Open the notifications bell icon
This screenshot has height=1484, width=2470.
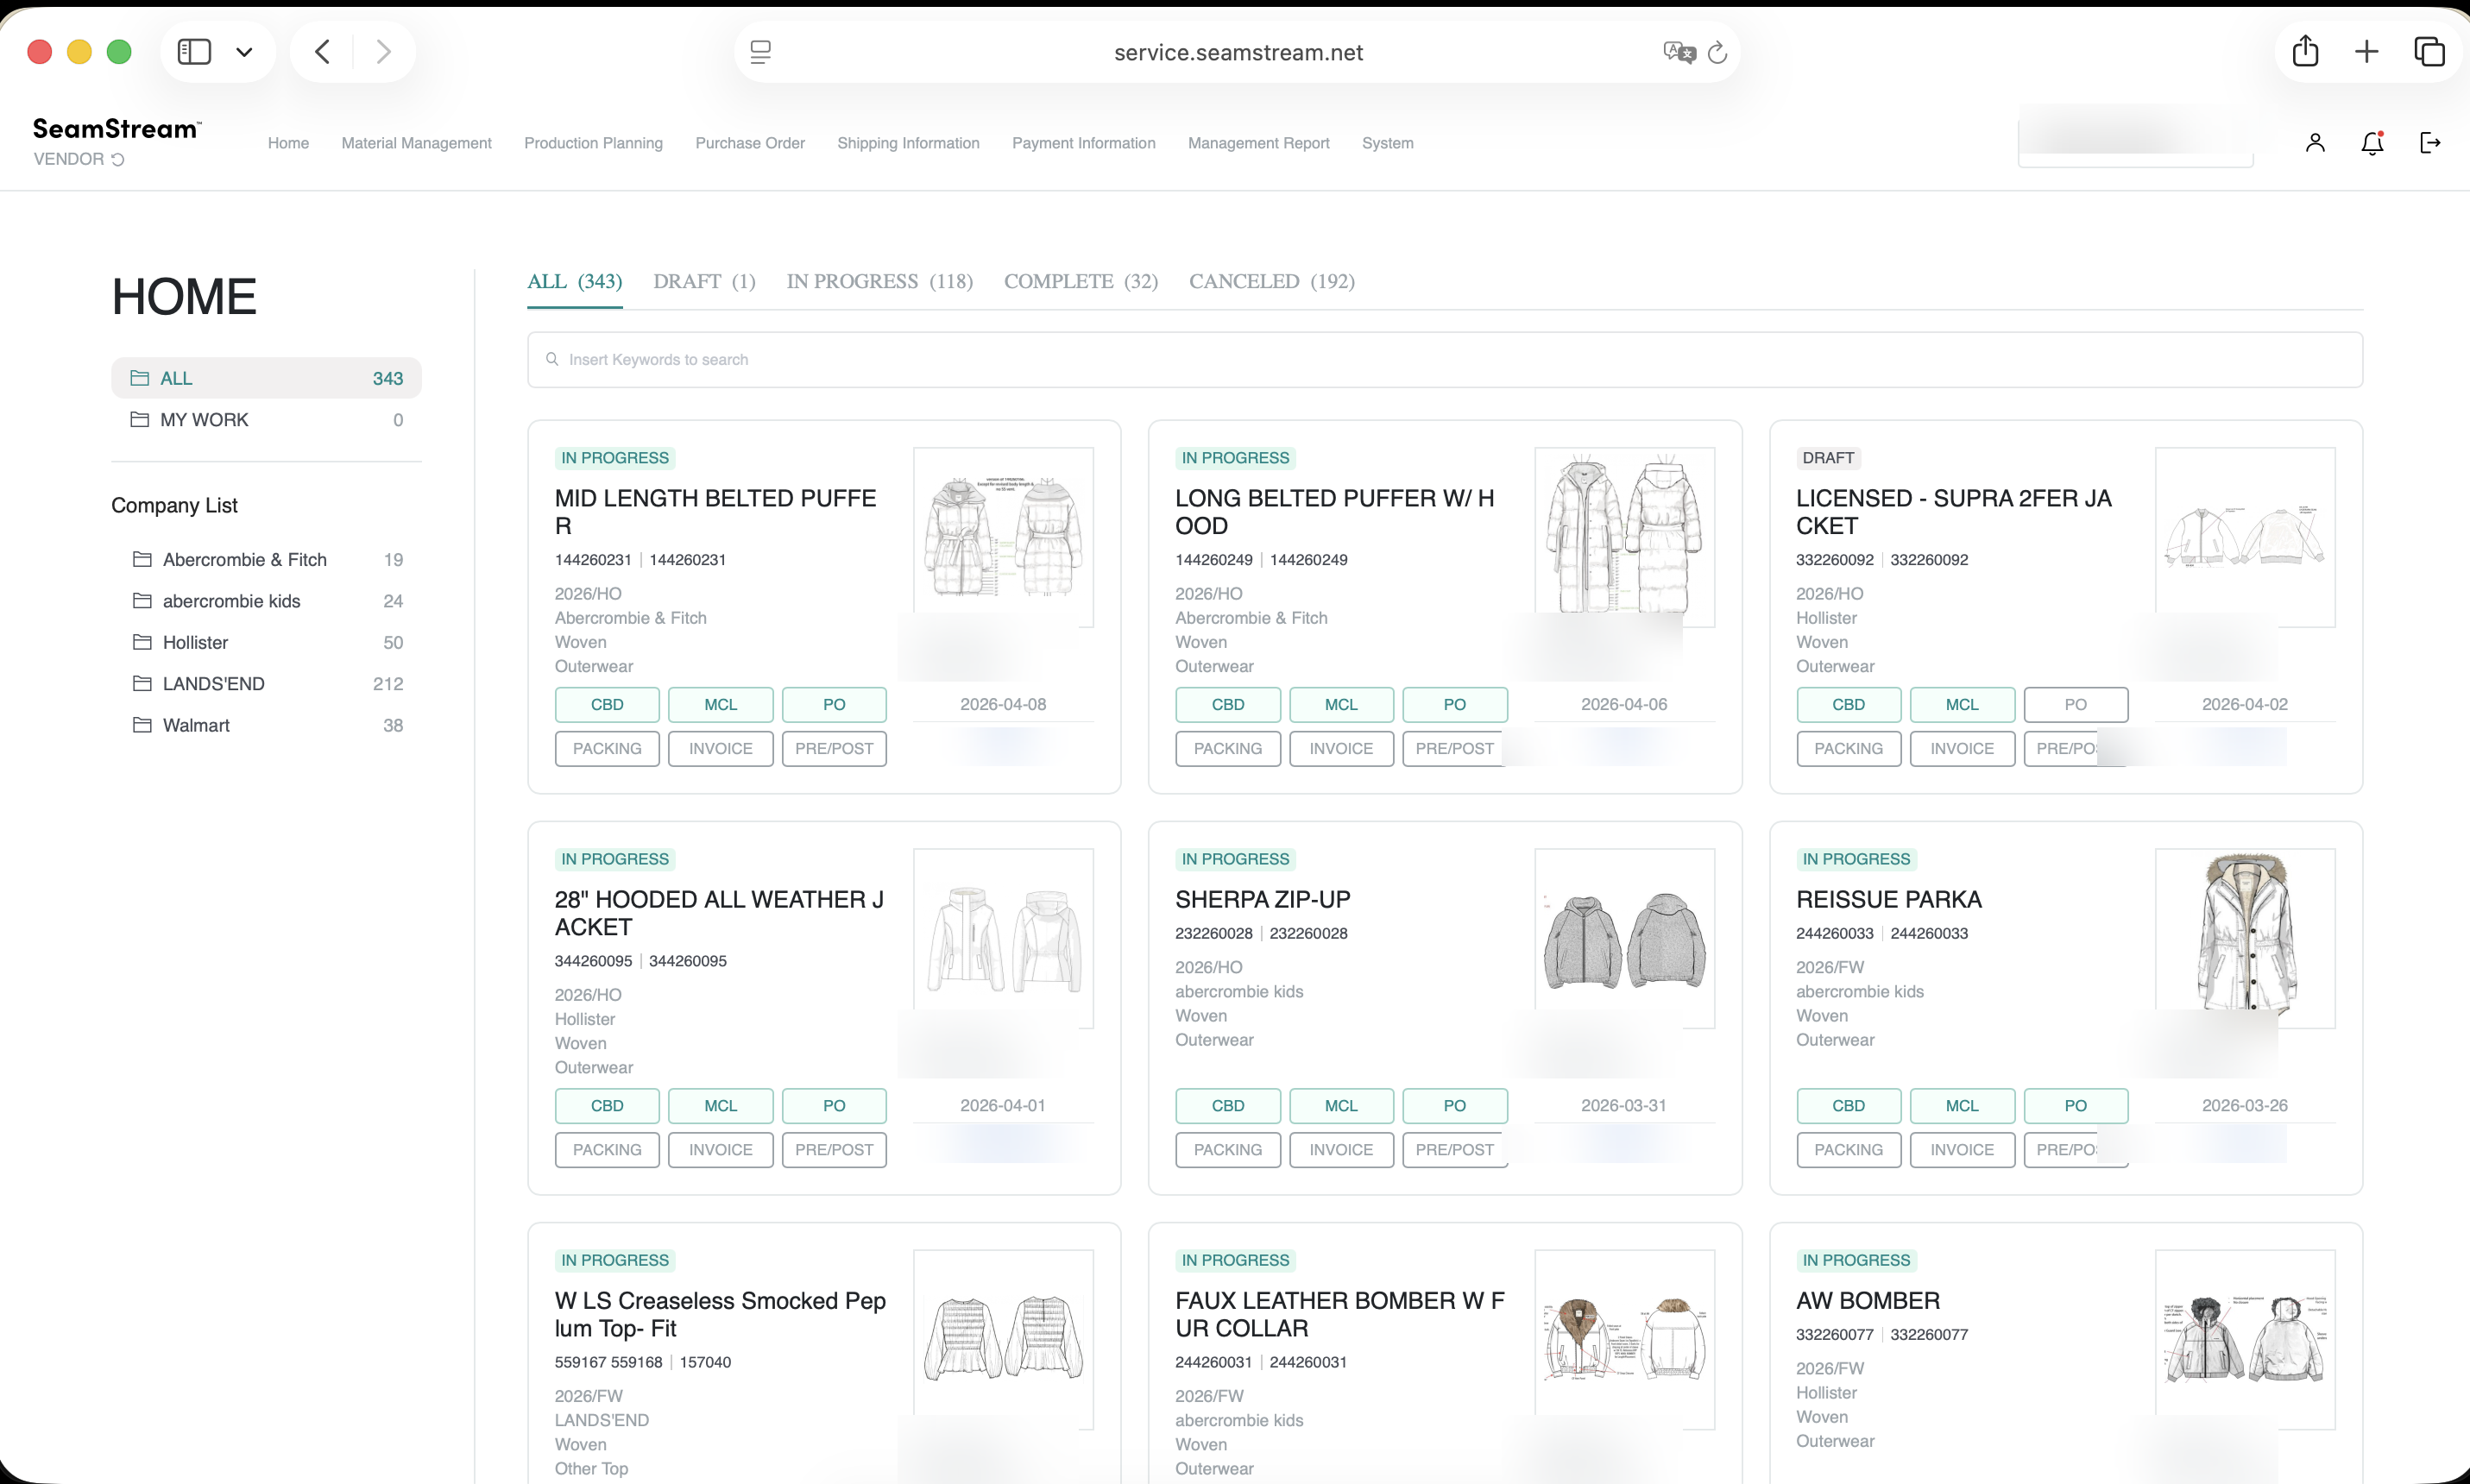[x=2372, y=143]
